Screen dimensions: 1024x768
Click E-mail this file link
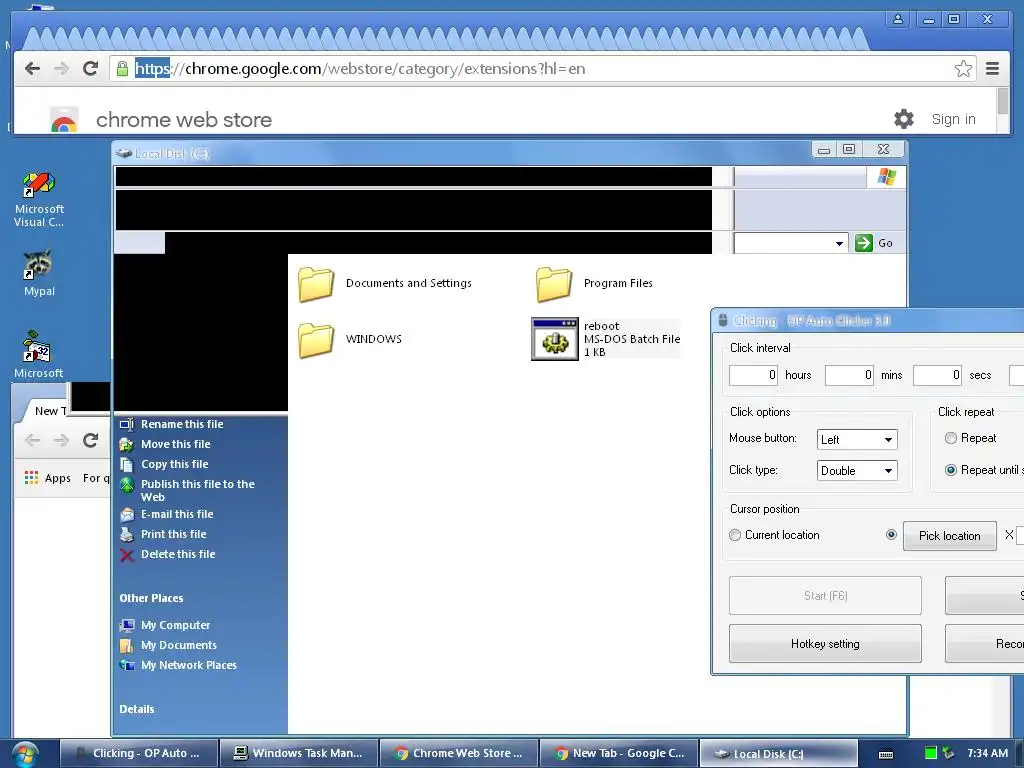point(177,515)
